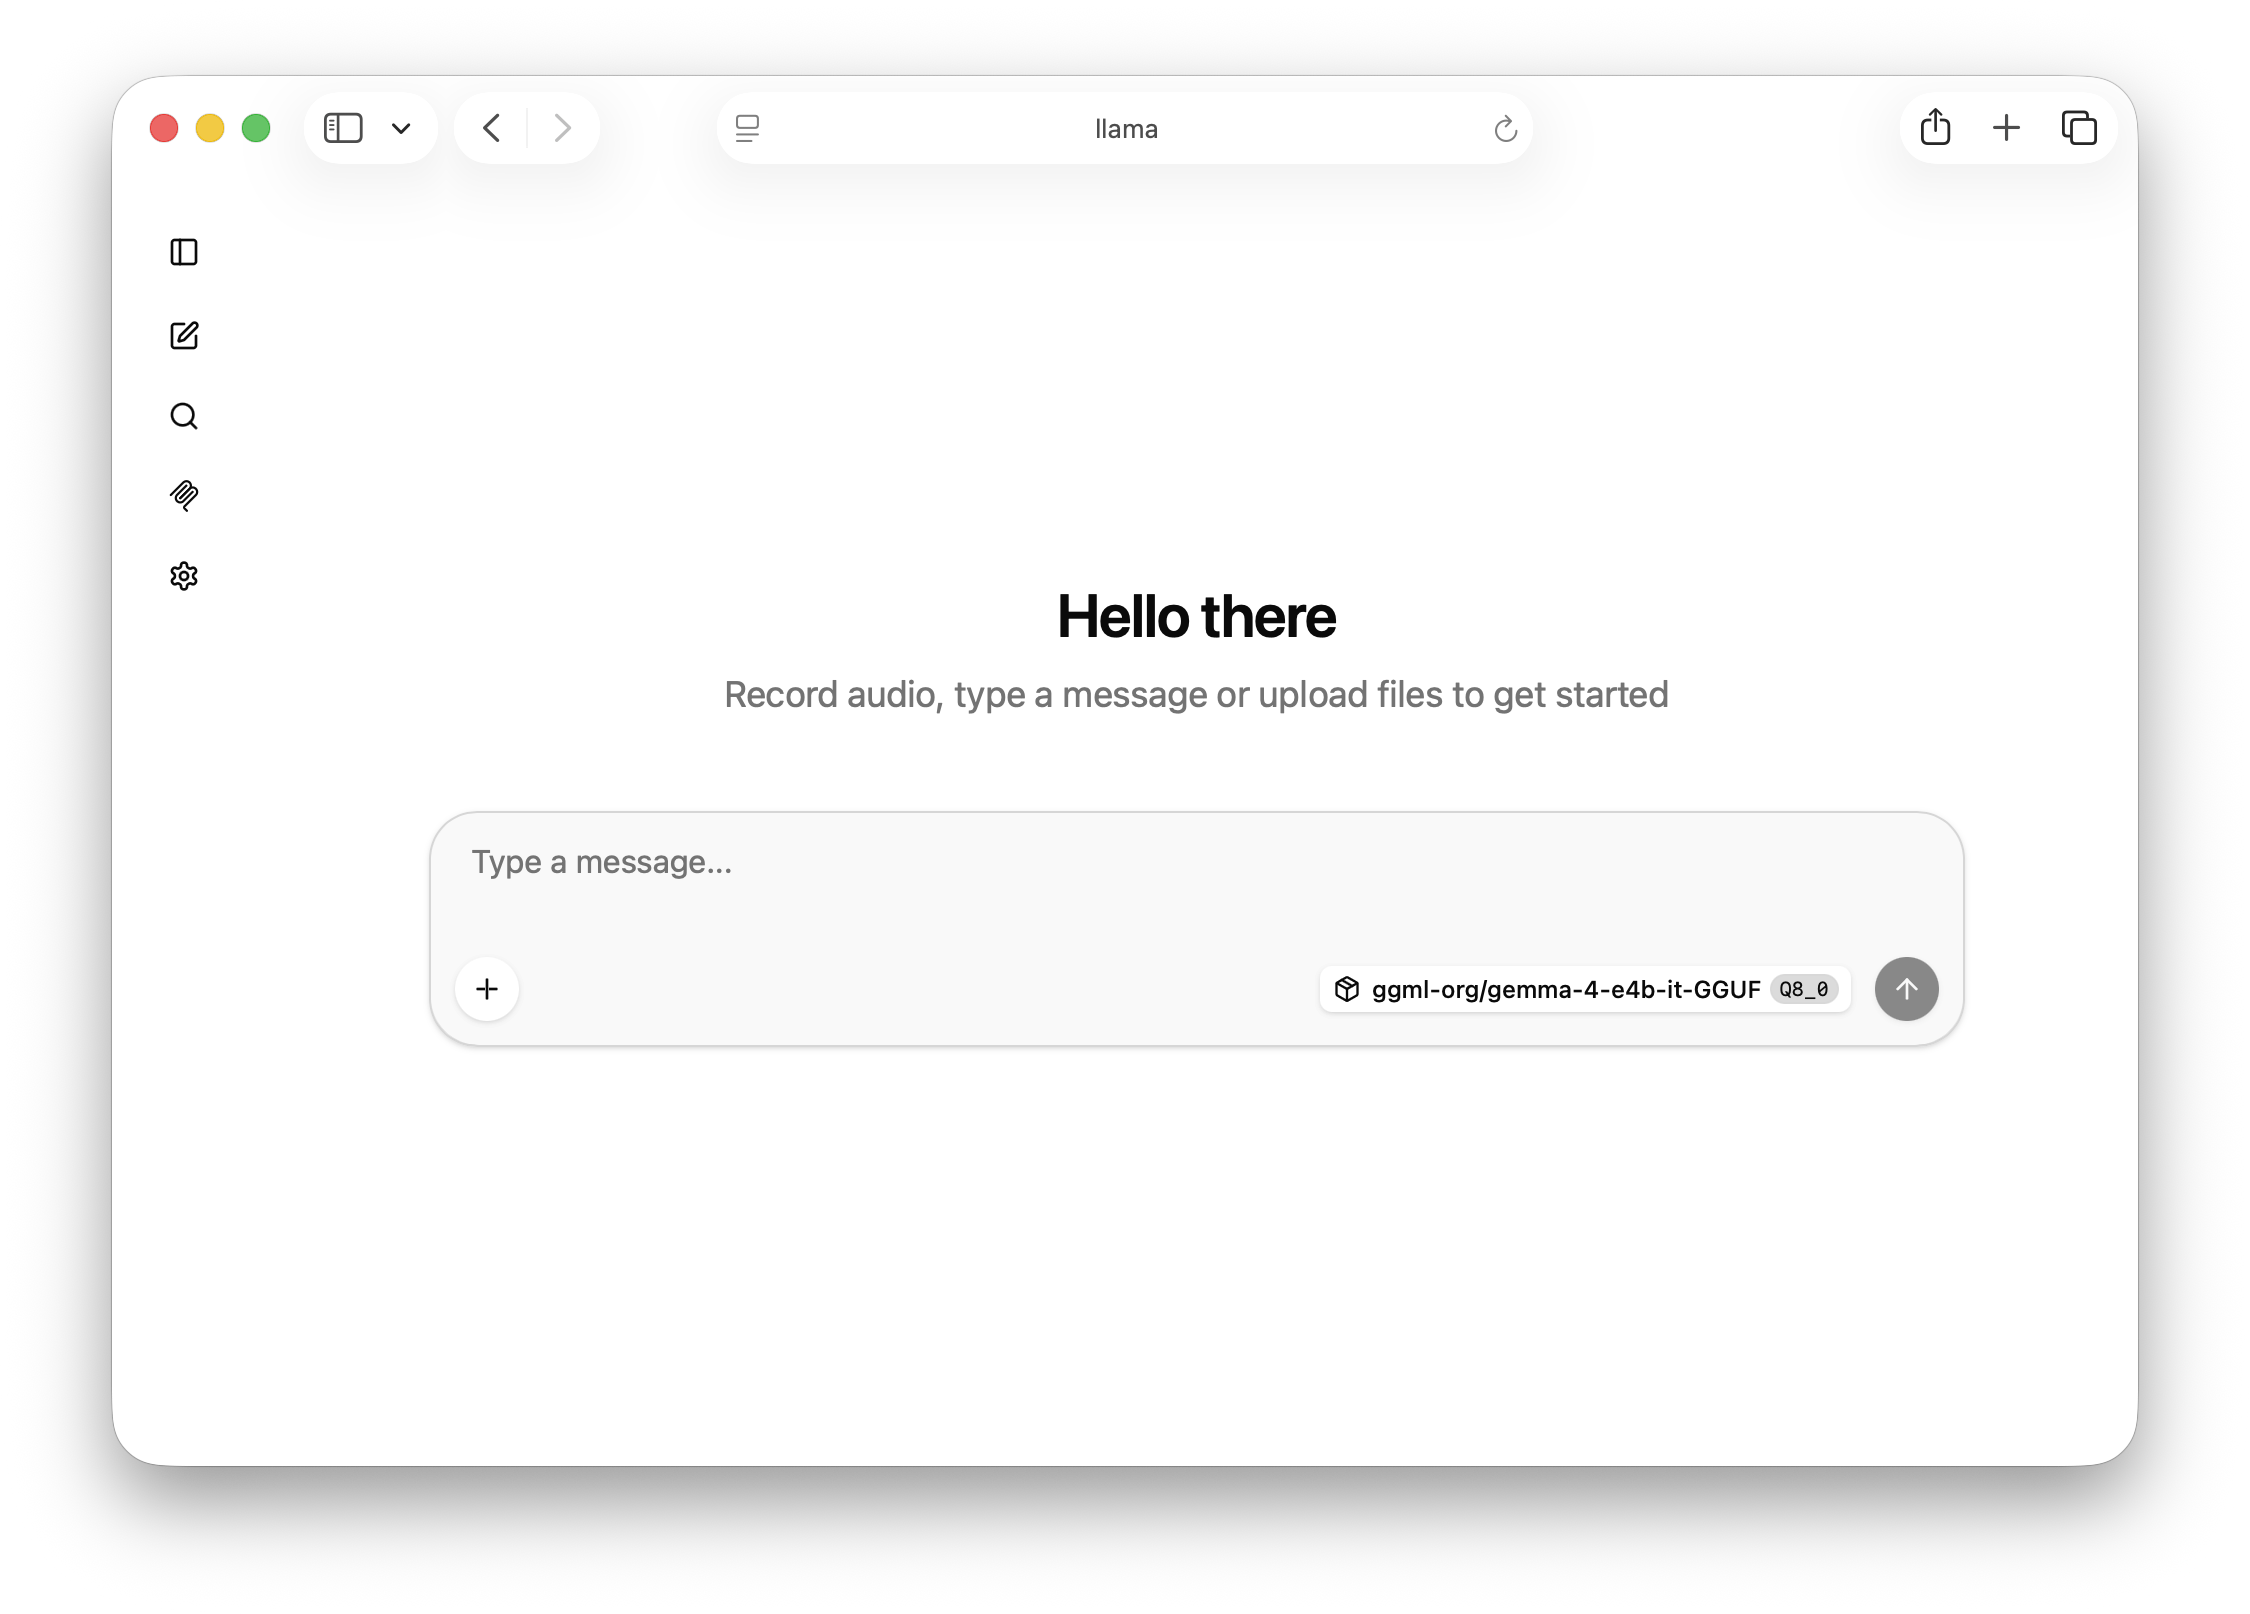
Task: Open a new tab with plus icon
Action: pyautogui.click(x=2006, y=128)
